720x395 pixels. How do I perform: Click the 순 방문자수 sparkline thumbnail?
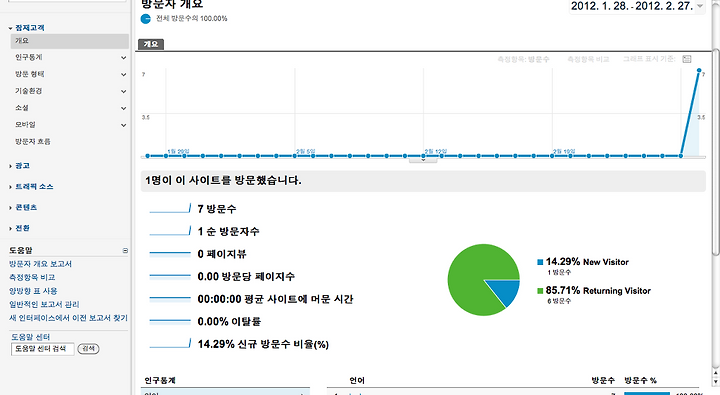coord(170,231)
